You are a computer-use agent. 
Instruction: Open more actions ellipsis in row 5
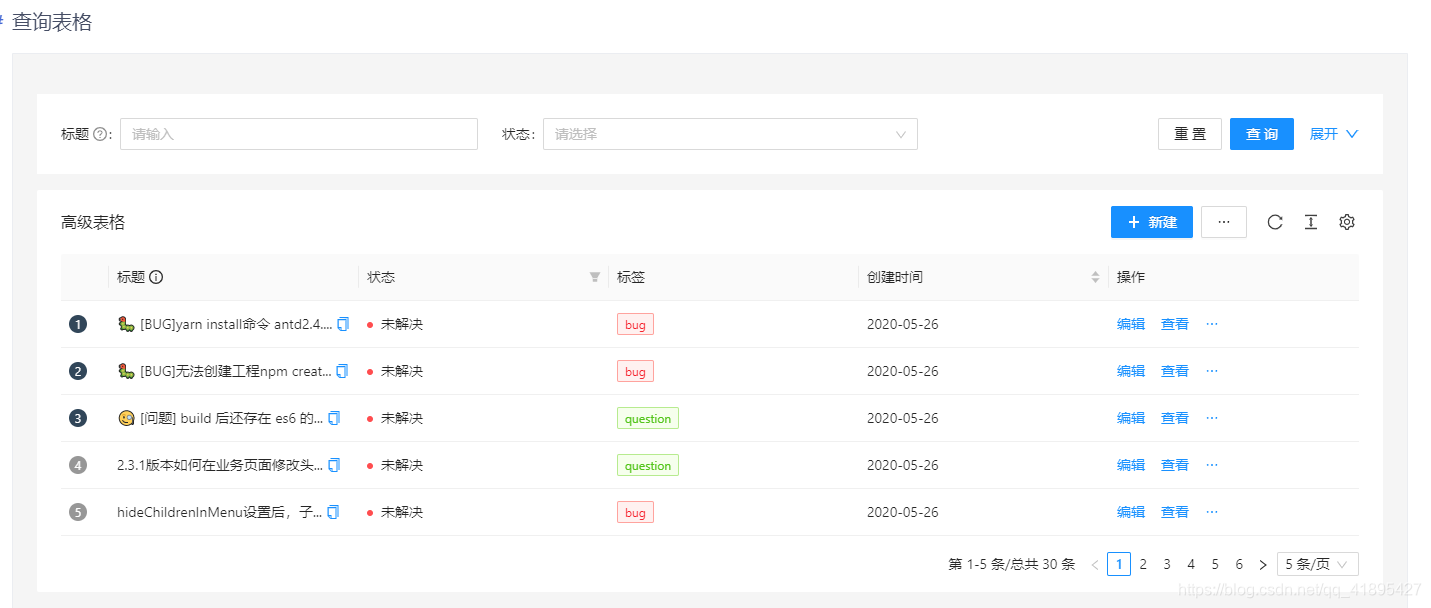pyautogui.click(x=1212, y=512)
